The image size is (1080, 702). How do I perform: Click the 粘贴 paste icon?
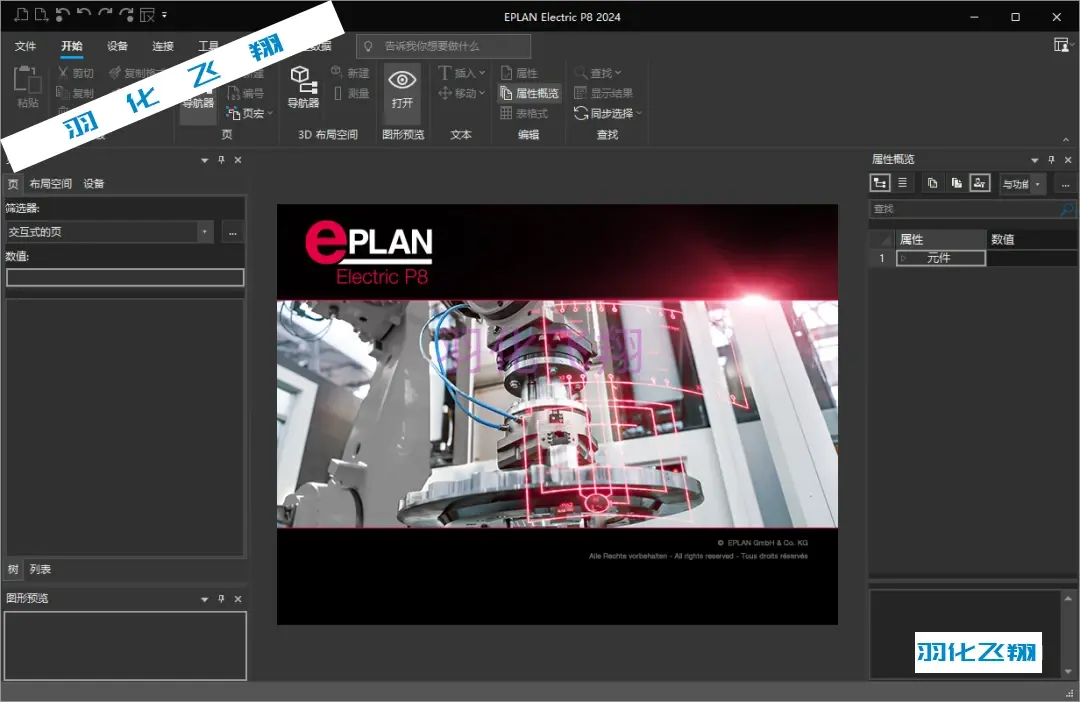click(x=28, y=80)
